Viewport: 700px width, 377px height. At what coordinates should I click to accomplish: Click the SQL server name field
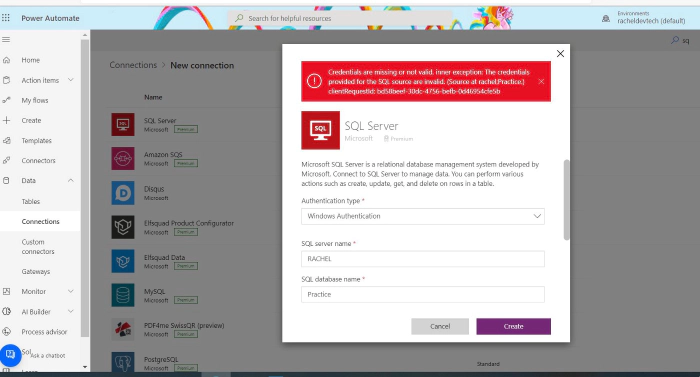coord(423,259)
